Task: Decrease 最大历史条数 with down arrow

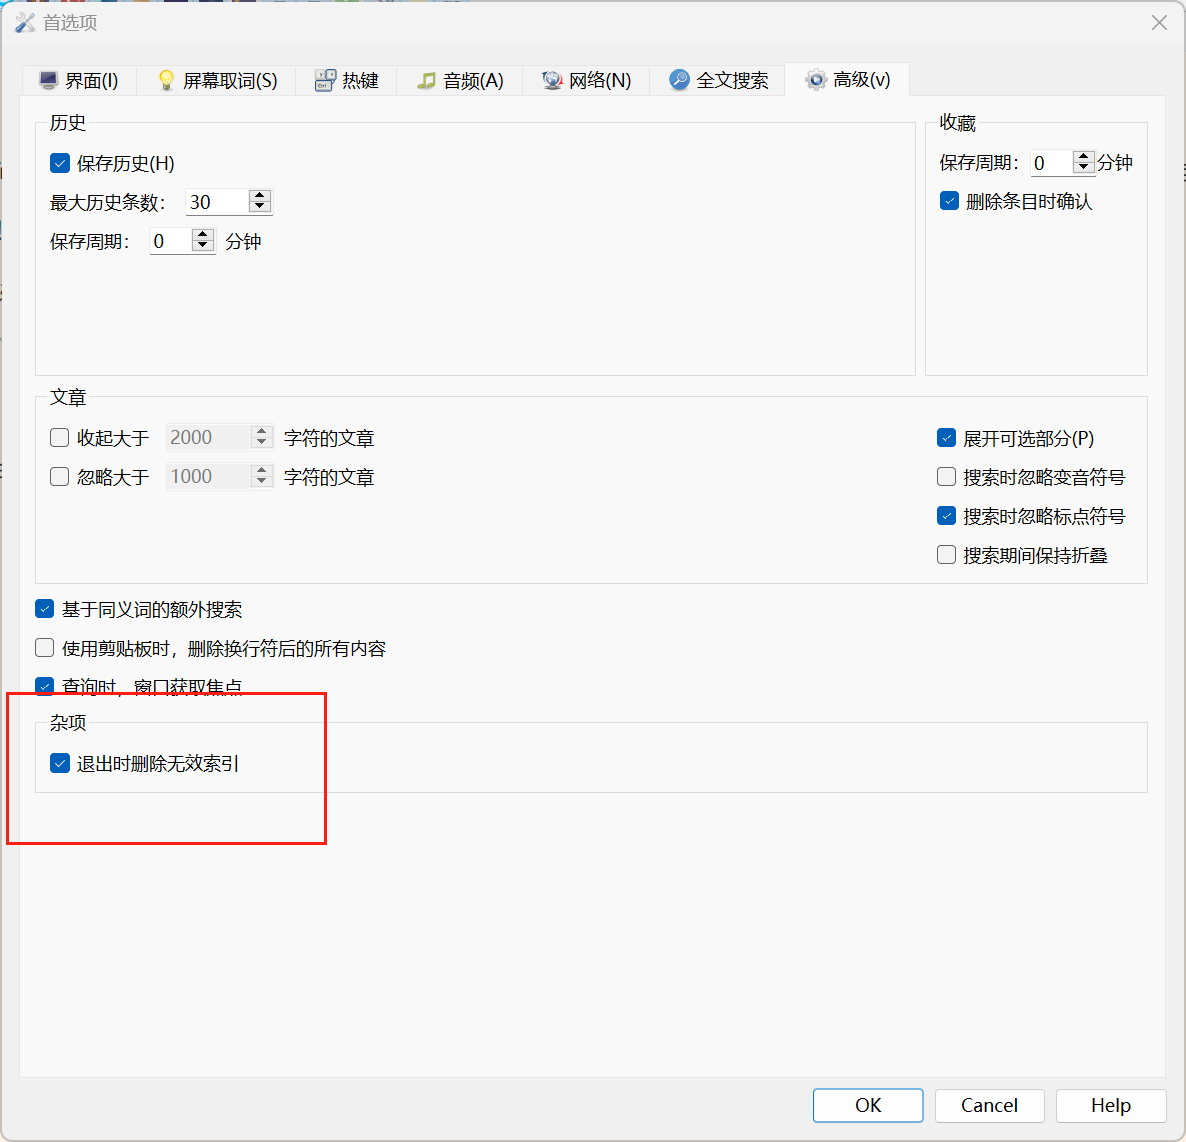Action: [x=260, y=207]
